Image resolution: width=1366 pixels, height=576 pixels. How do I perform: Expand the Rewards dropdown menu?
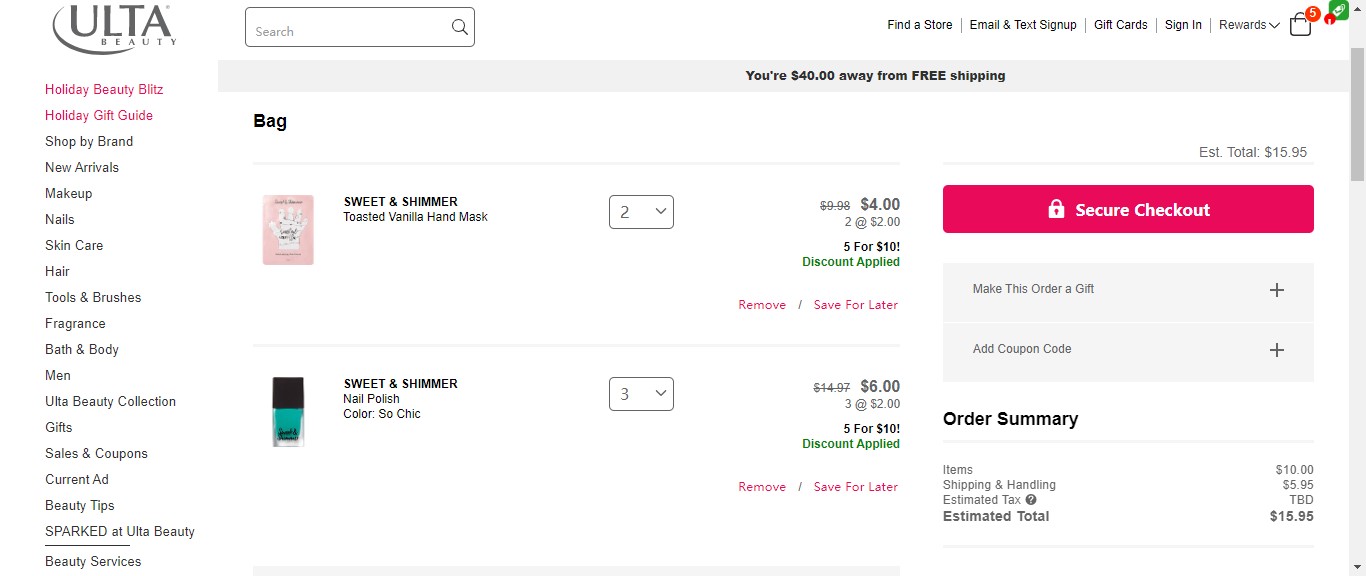coord(1249,25)
